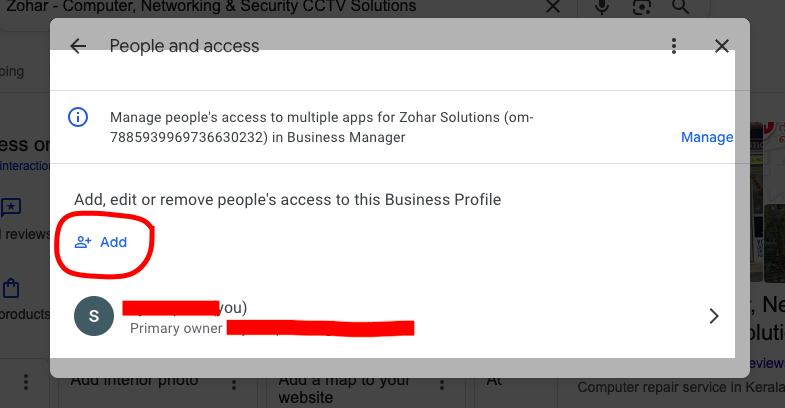The height and width of the screenshot is (408, 785).
Task: Open three-dot menu left of Add interior photo
Action: coord(26,383)
